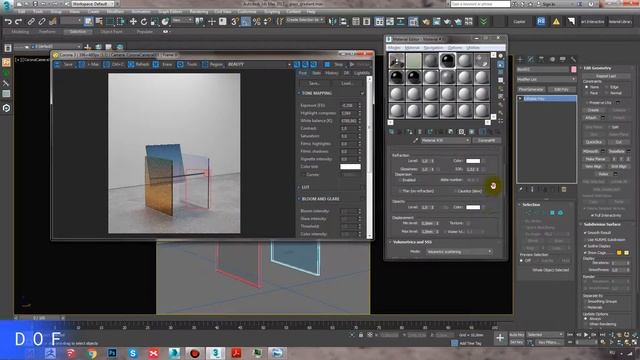Toggle the Percent Snap icon
Image resolution: width=640 pixels, height=360 pixels.
[x=256, y=22]
